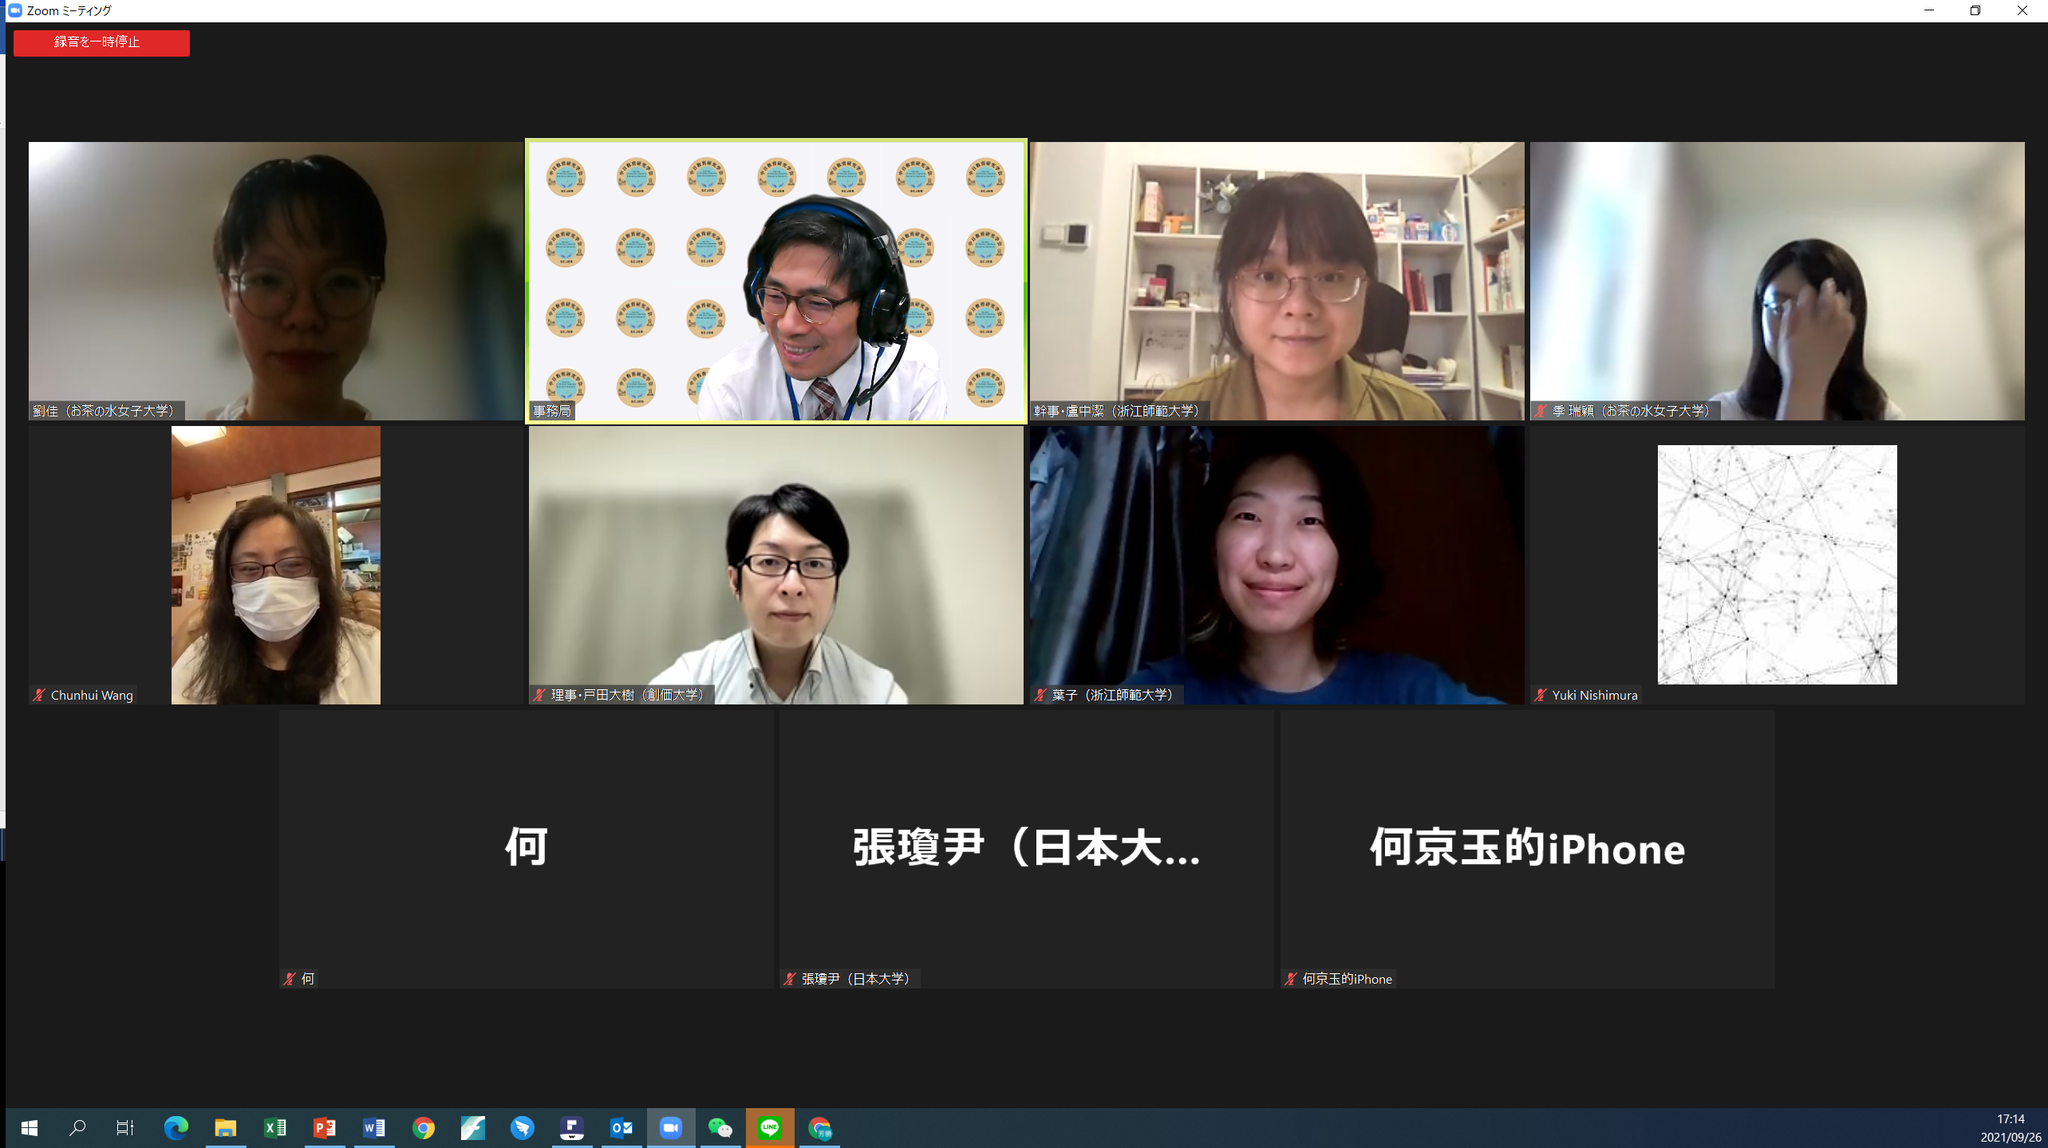The width and height of the screenshot is (2048, 1148).
Task: Open Chrome profile window in taskbar
Action: pyautogui.click(x=820, y=1128)
